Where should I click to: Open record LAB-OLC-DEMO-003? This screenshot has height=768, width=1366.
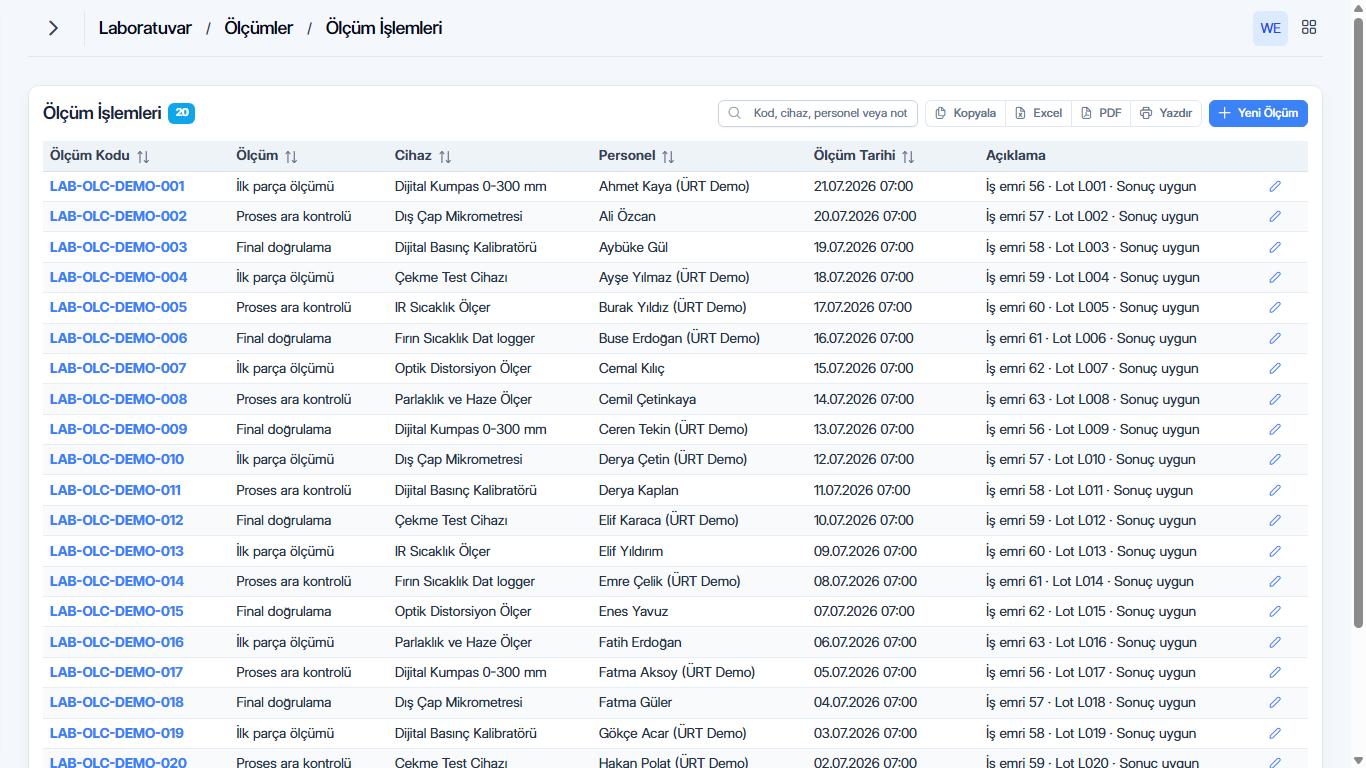coord(118,247)
